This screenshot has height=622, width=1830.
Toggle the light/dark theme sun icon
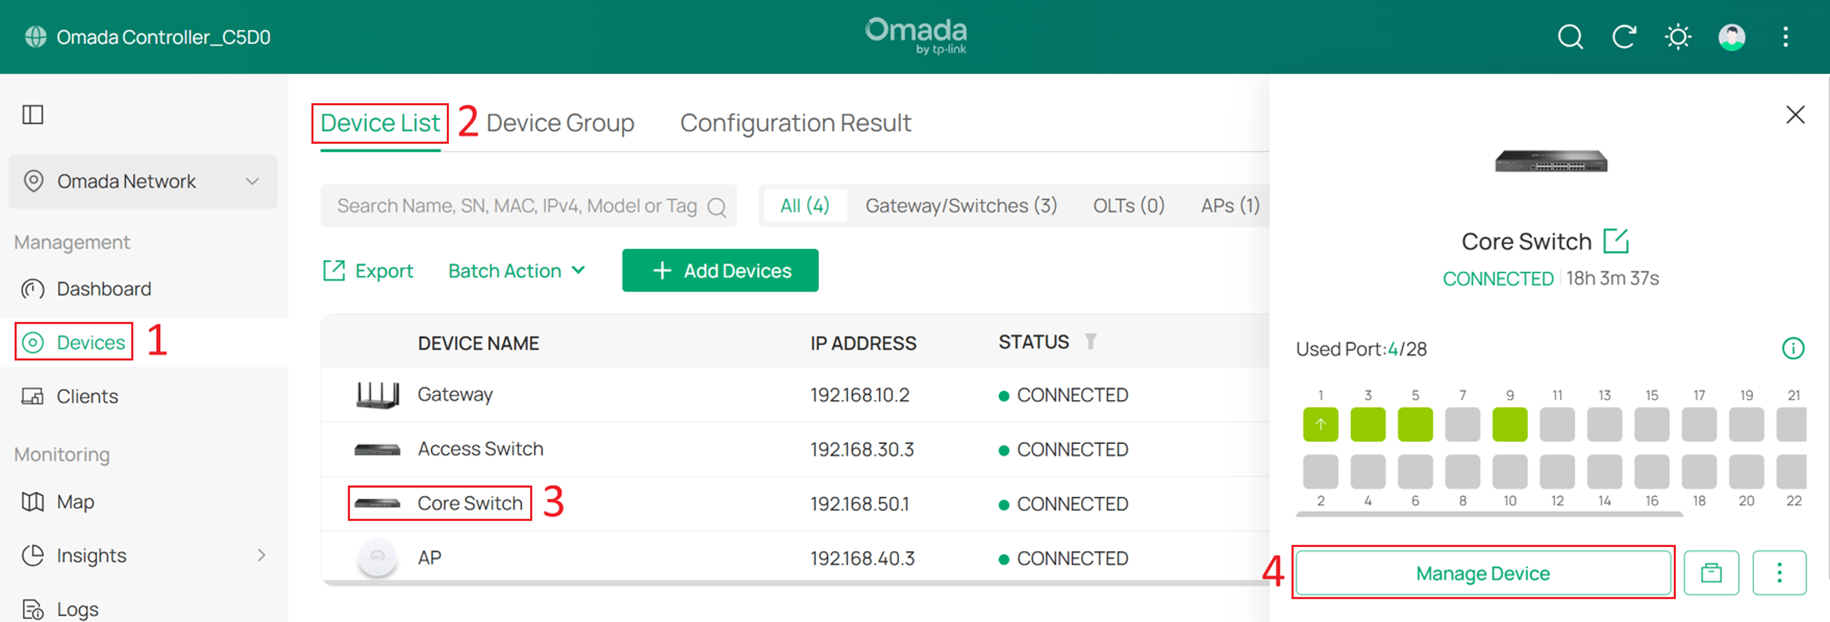pyautogui.click(x=1678, y=37)
